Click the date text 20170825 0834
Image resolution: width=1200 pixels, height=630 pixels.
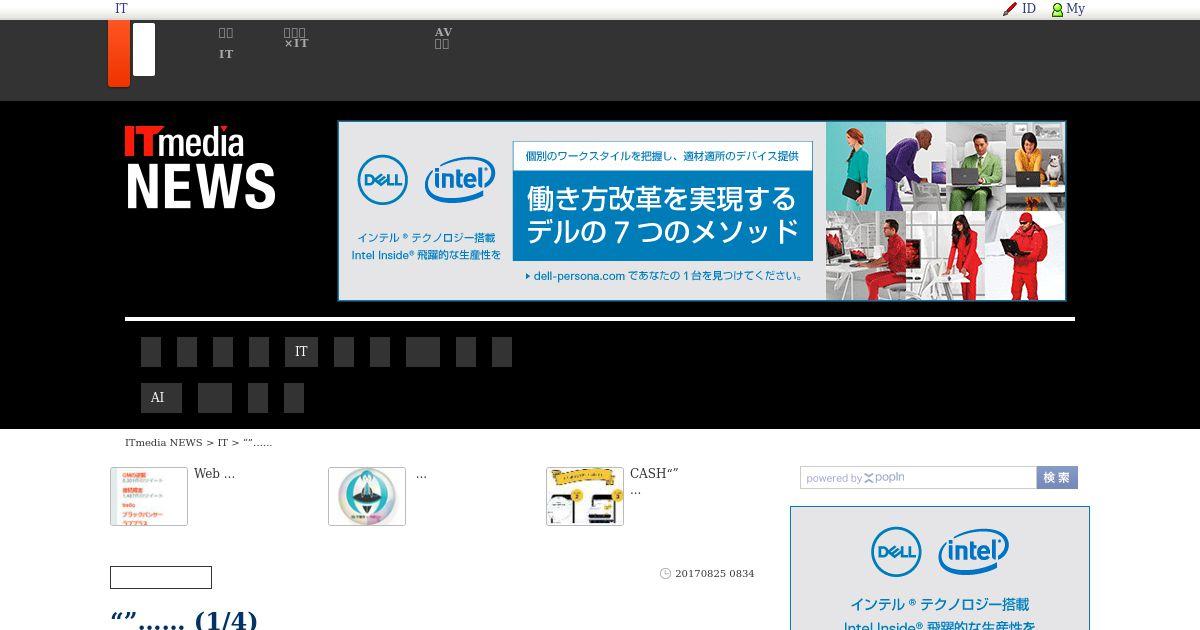[714, 574]
